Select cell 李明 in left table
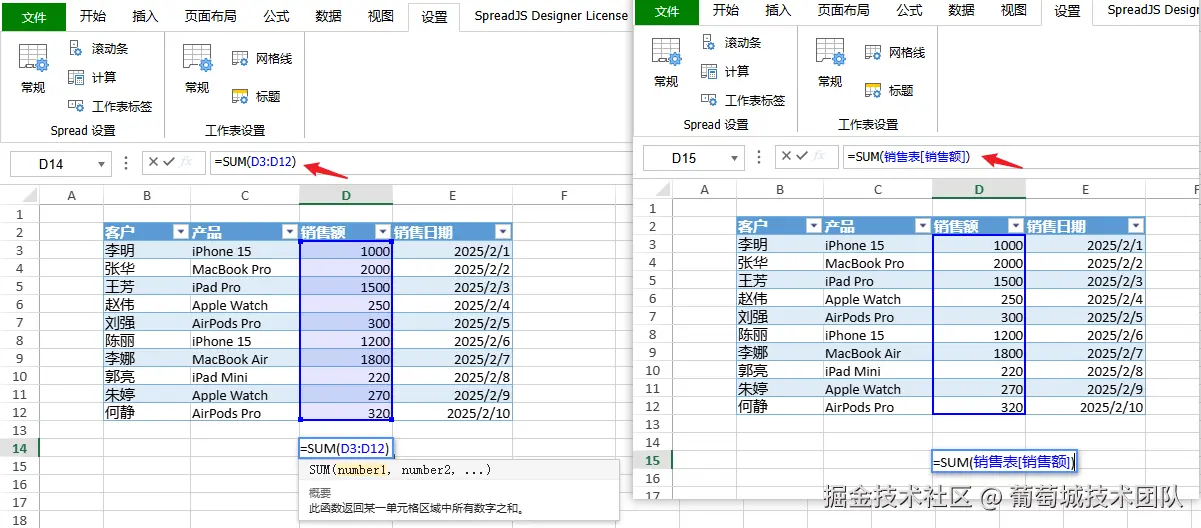This screenshot has height=528, width=1201. click(x=147, y=251)
